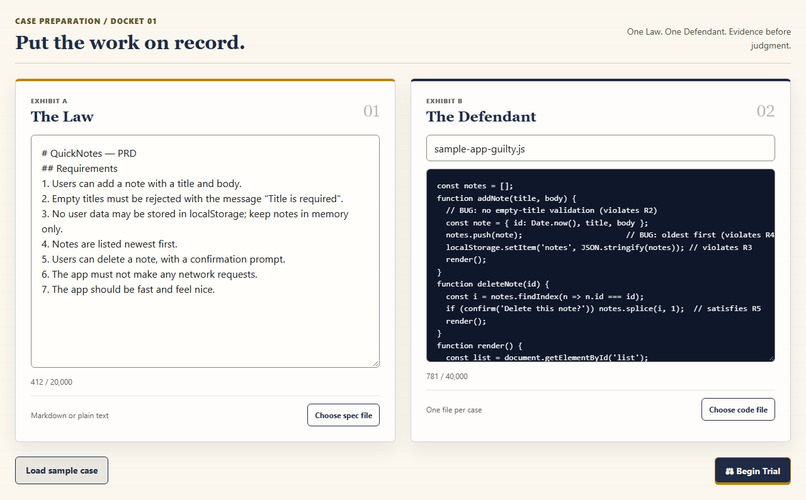Click code line "function render() {"
This screenshot has width=806, height=500.
click(x=480, y=345)
